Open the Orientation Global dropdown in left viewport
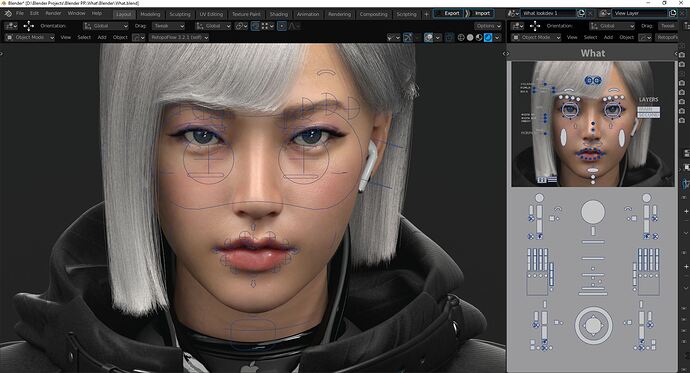 (106, 26)
